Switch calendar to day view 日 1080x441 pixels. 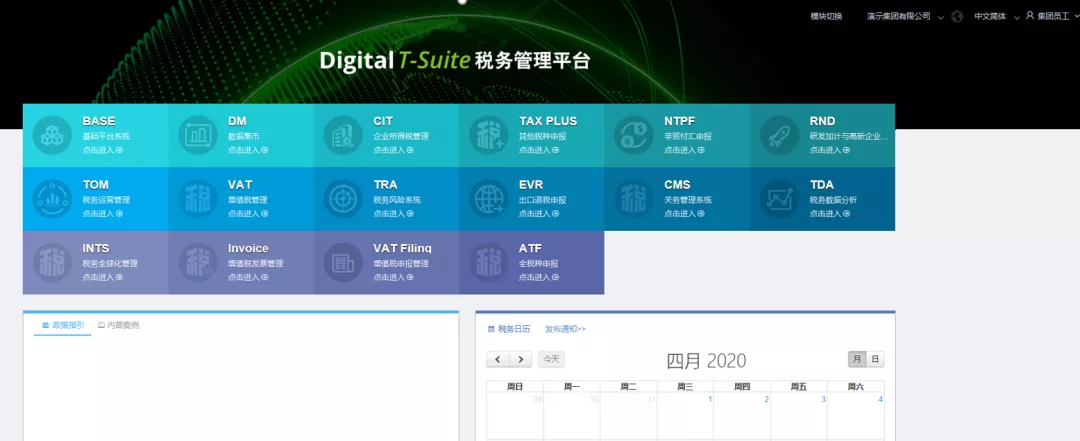pyautogui.click(x=875, y=359)
